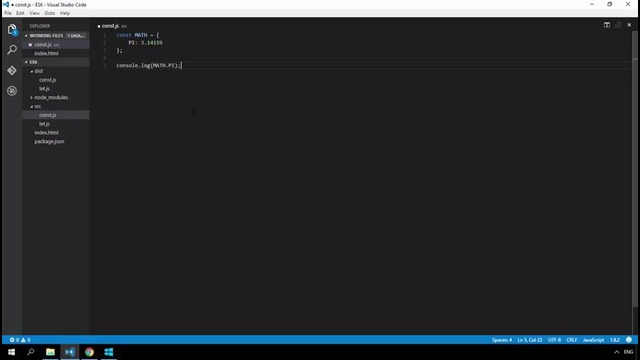This screenshot has height=360, width=640.
Task: Open Windows Start menu
Action: [11, 352]
